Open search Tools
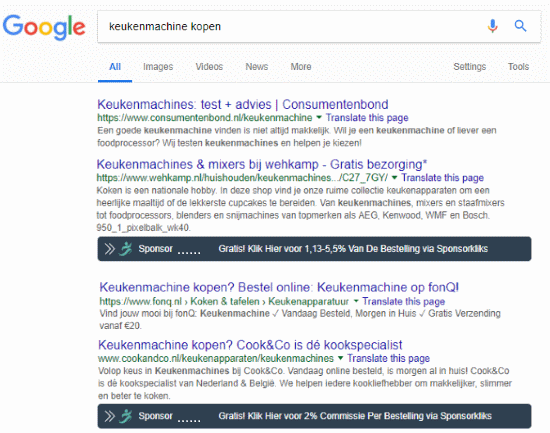This screenshot has width=550, height=433. [x=518, y=67]
